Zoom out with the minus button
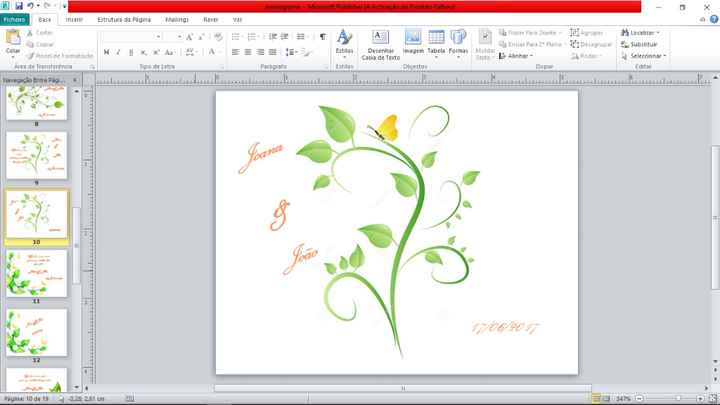720x405 pixels. point(639,399)
